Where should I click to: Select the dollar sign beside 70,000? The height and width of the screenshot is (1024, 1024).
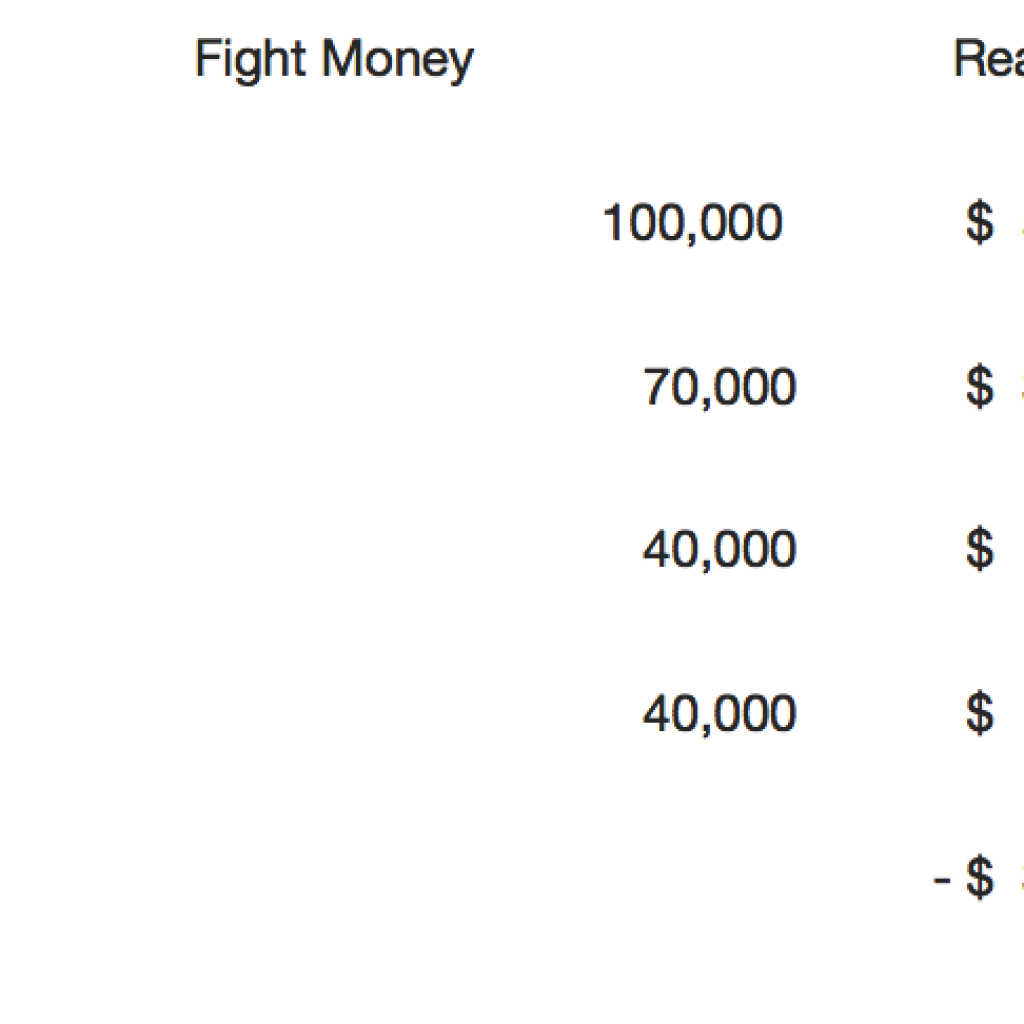click(980, 387)
